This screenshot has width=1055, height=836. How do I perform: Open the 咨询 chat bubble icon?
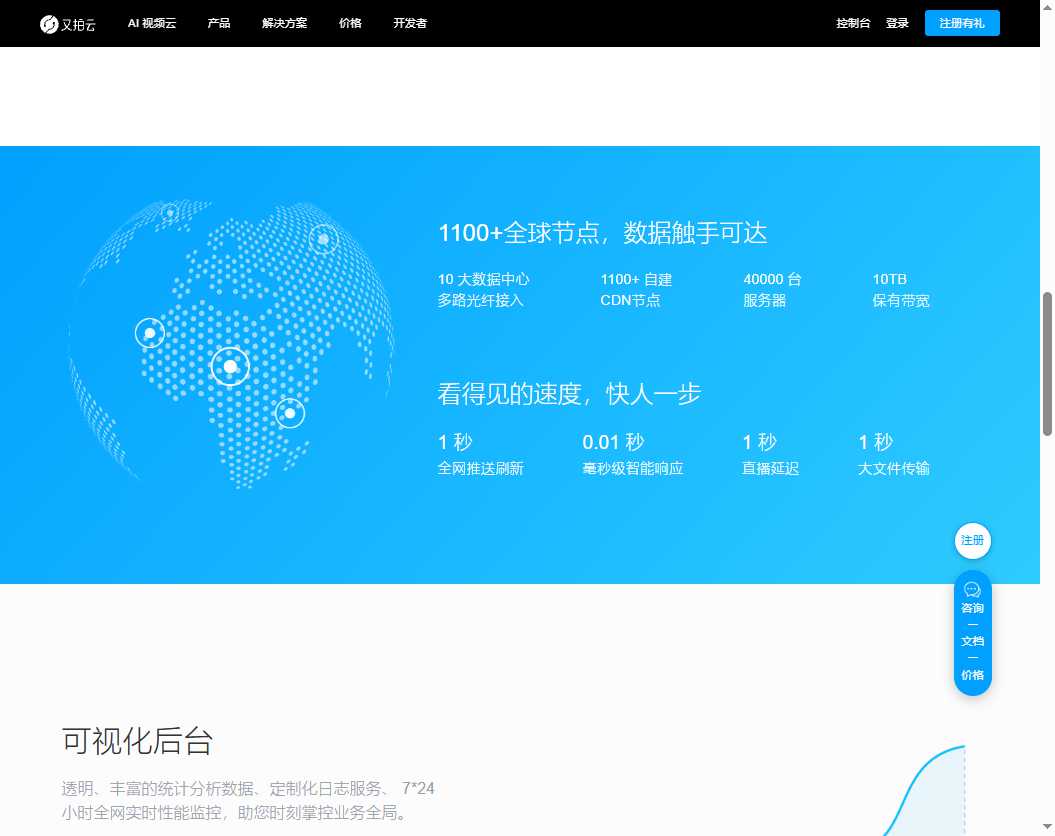pos(972,589)
